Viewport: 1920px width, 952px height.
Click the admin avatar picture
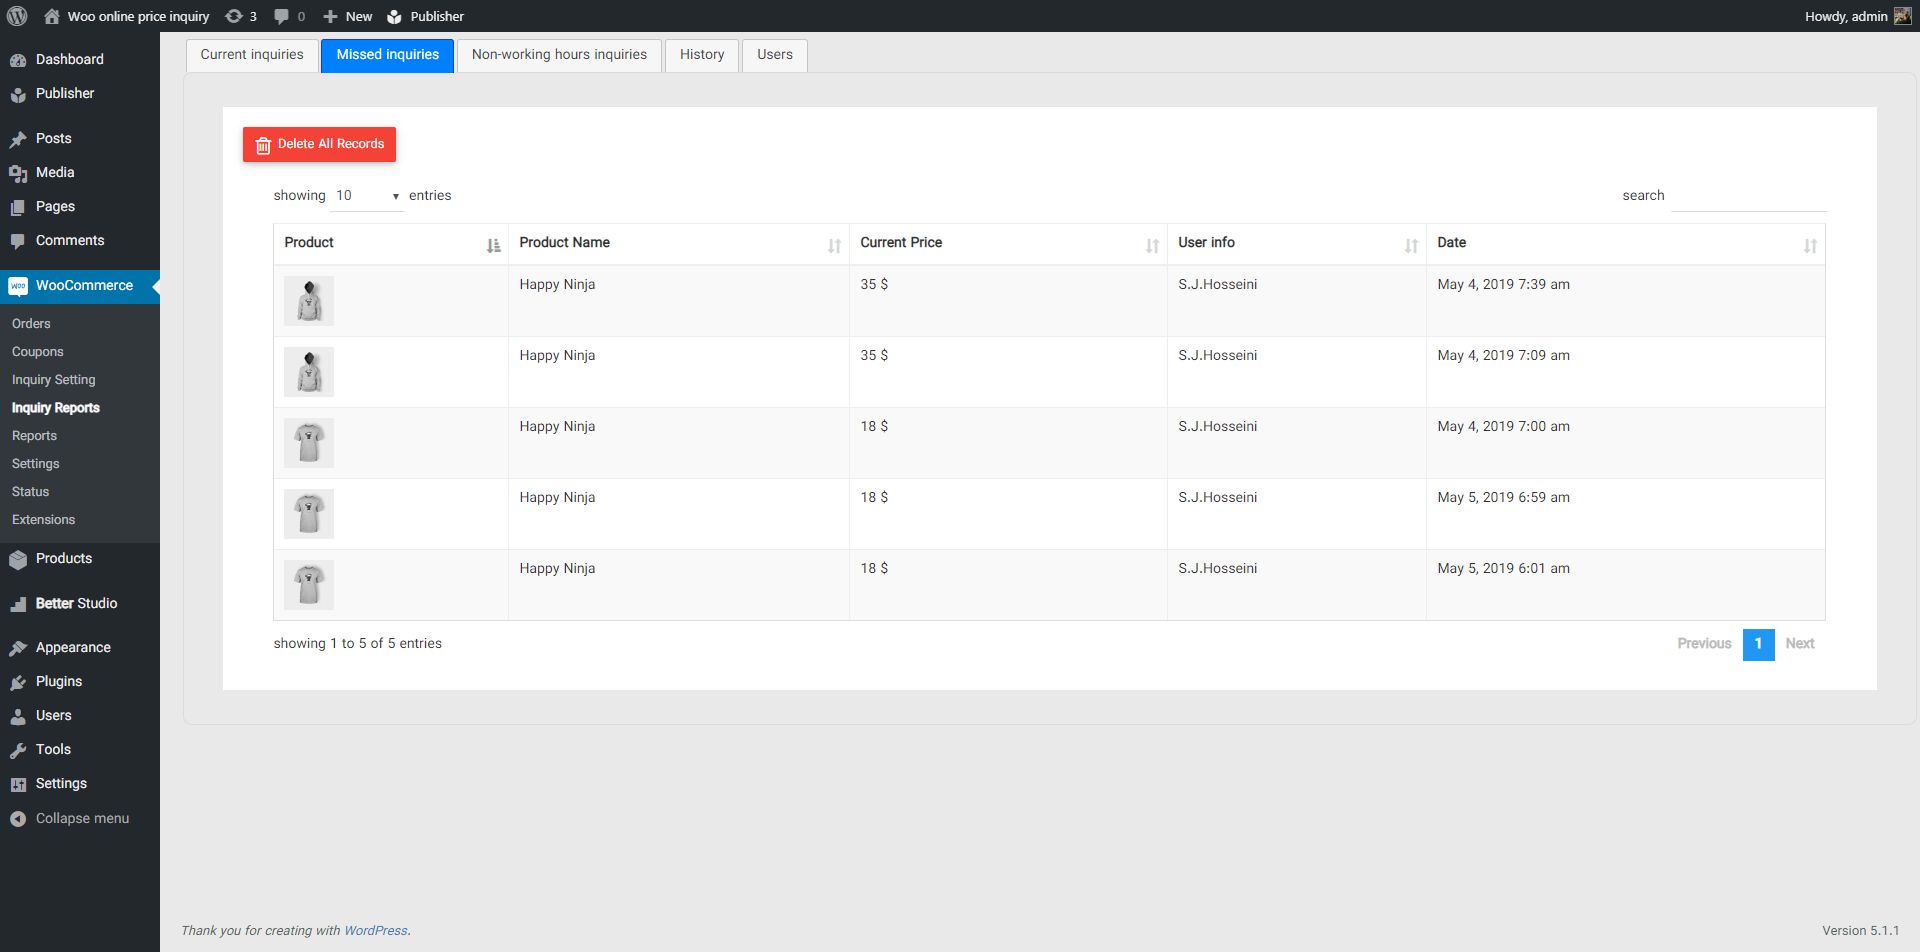pyautogui.click(x=1902, y=16)
